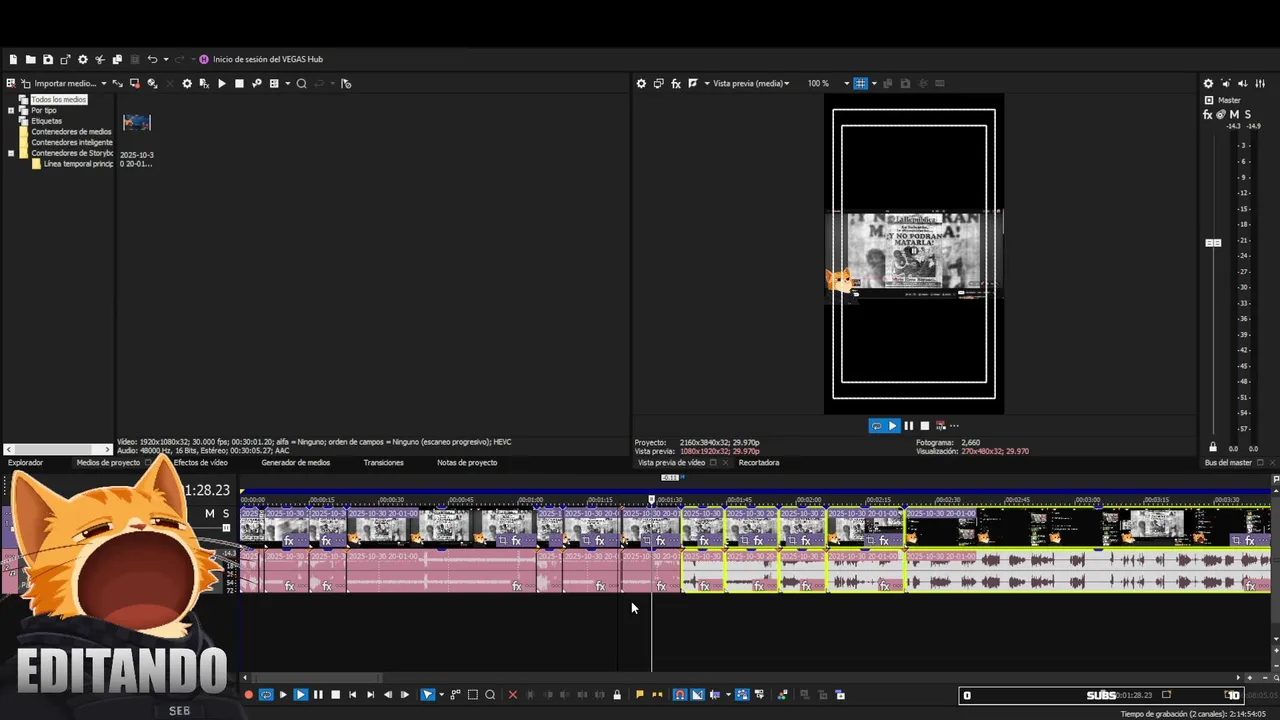Expand the Por tipo tree node
Image resolution: width=1280 pixels, height=720 pixels.
pyautogui.click(x=11, y=110)
